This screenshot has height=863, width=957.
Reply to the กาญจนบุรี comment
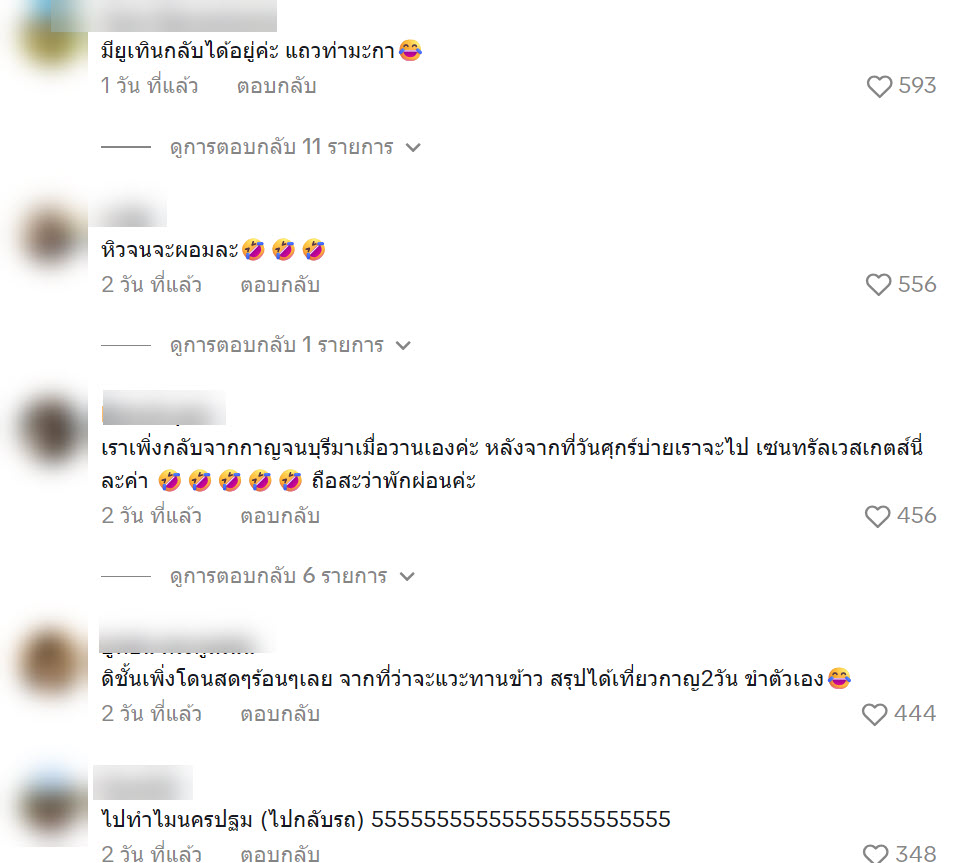point(280,516)
